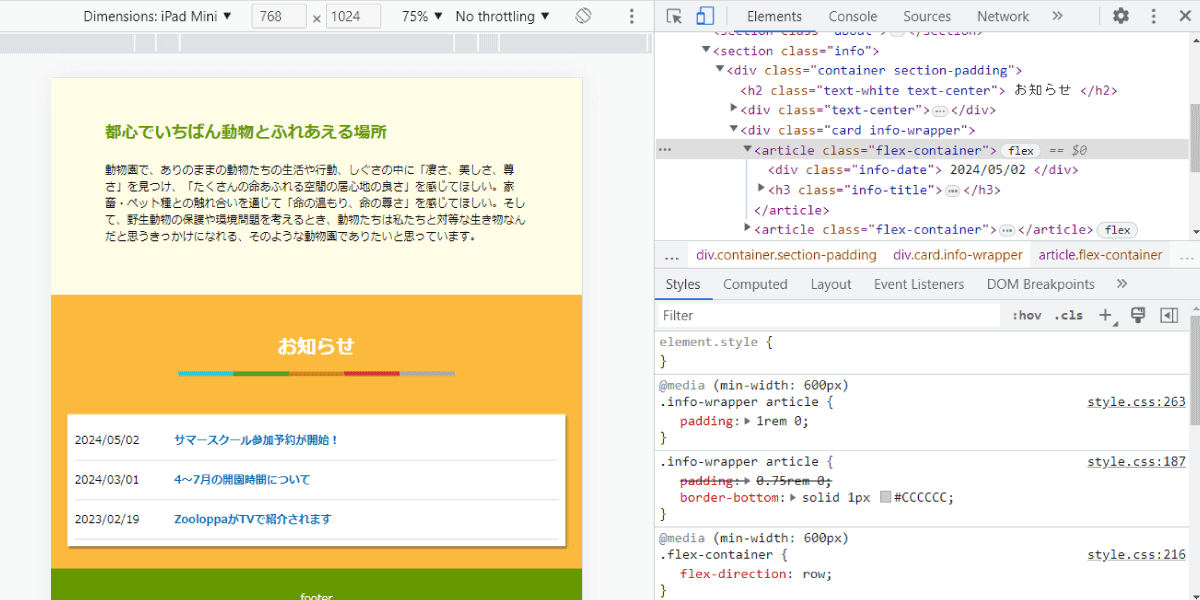Viewport: 1200px width, 600px height.
Task: Switch to the Console tab
Action: 853,16
